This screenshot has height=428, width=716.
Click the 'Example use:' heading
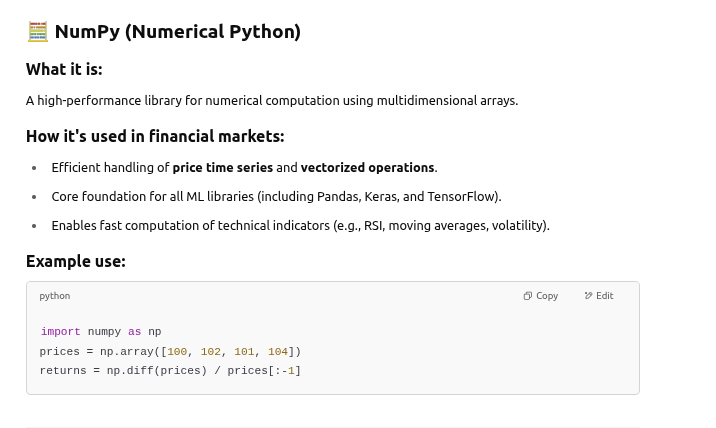coord(76,261)
